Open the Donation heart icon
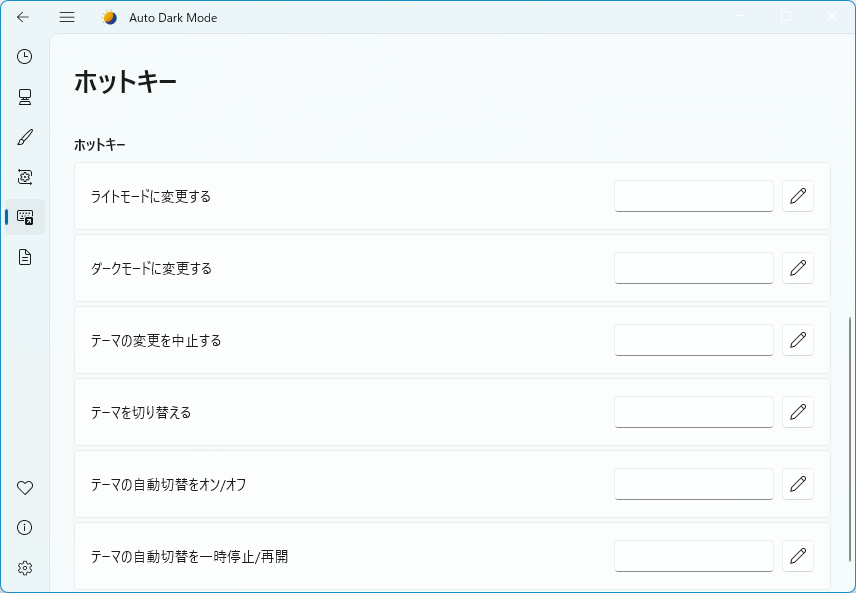 click(25, 488)
